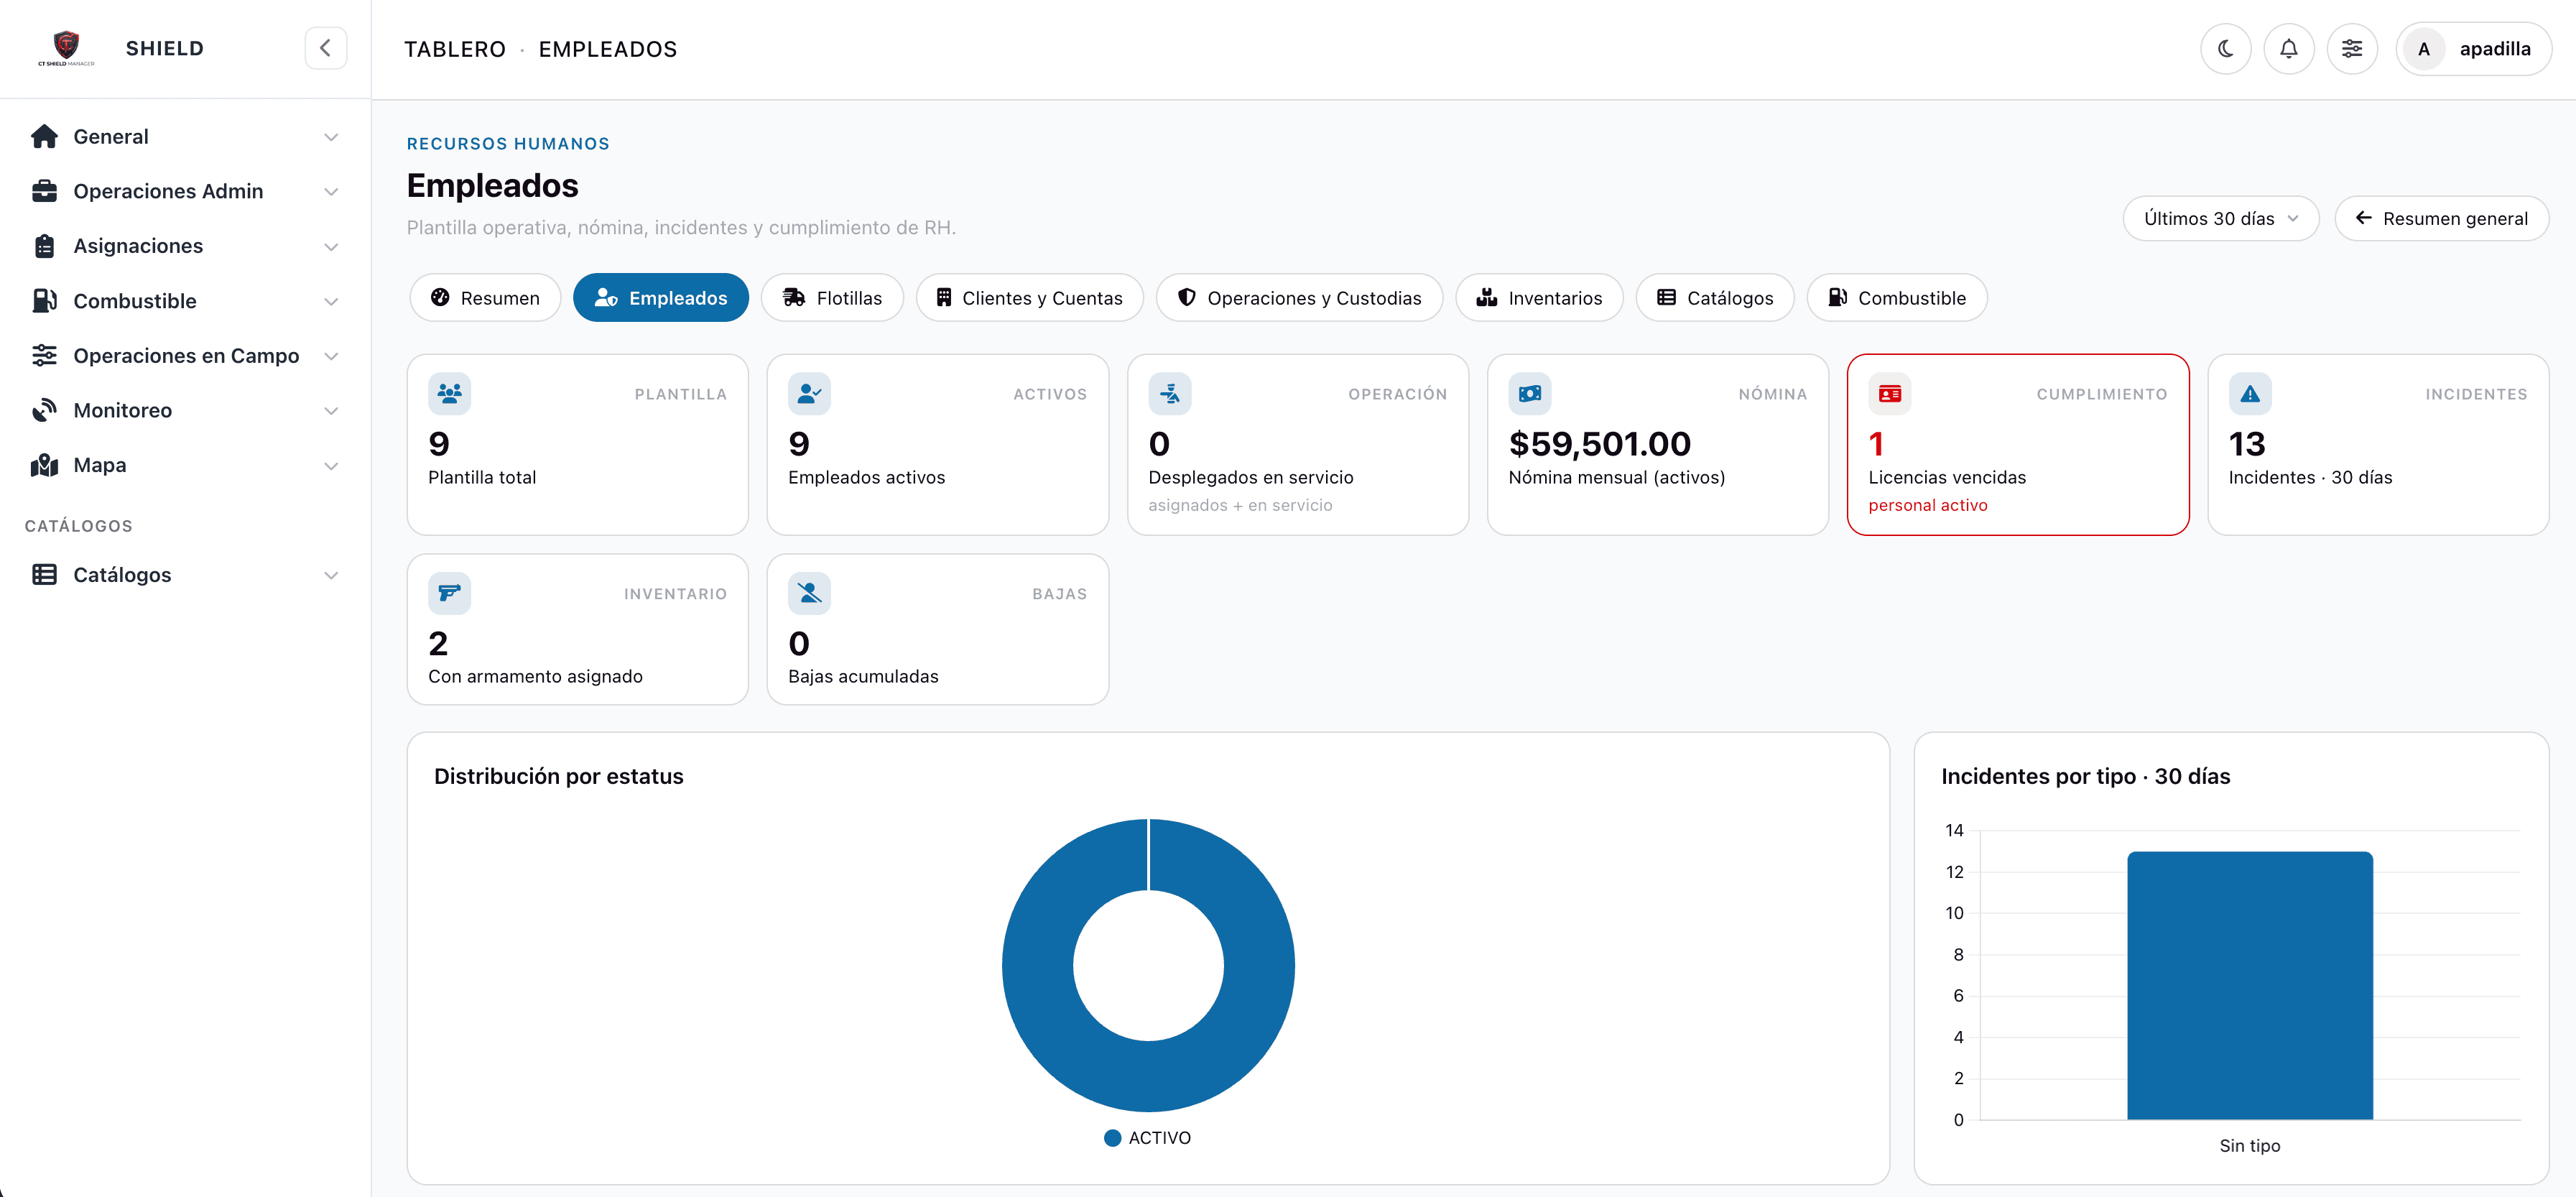Toggle the ACTIVO legend swatch

click(x=1112, y=1138)
